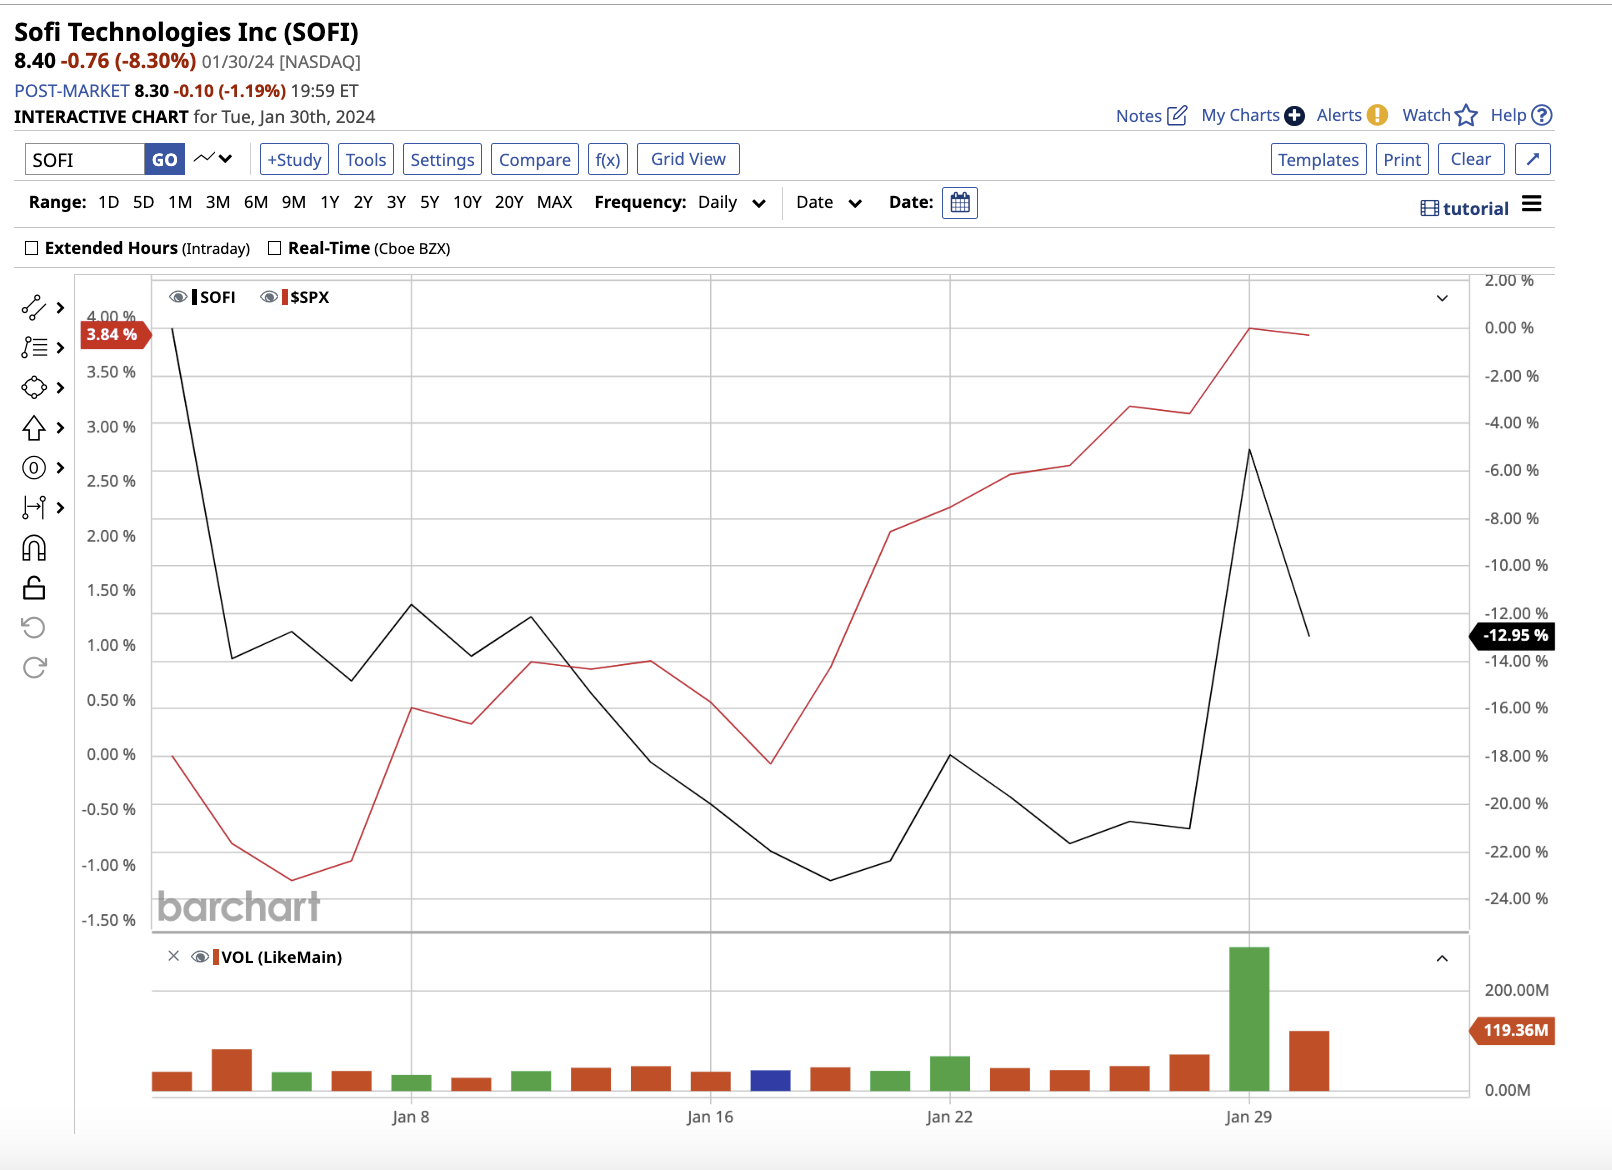
Task: Expand measurement tool options arrow
Action: [x=60, y=507]
